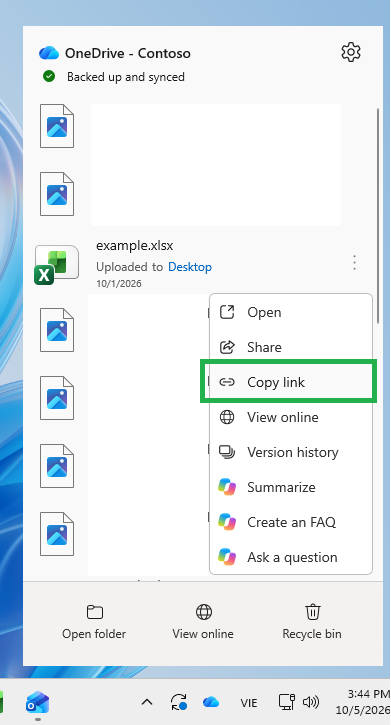Choose Open from the context menu

(291, 313)
